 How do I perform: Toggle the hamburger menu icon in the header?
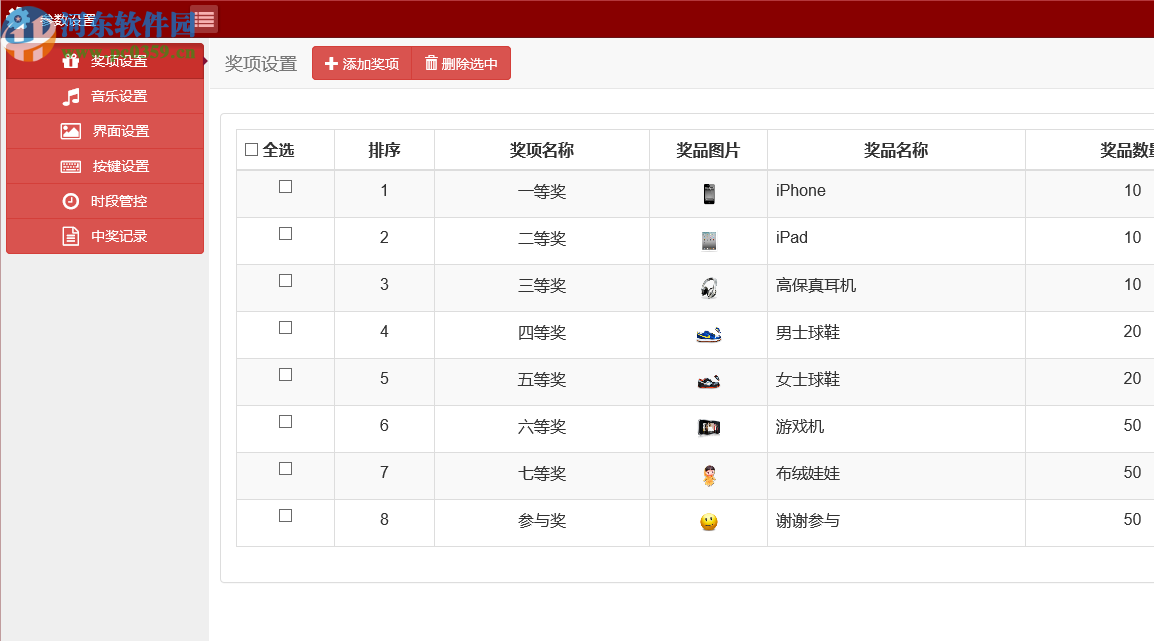tap(203, 18)
